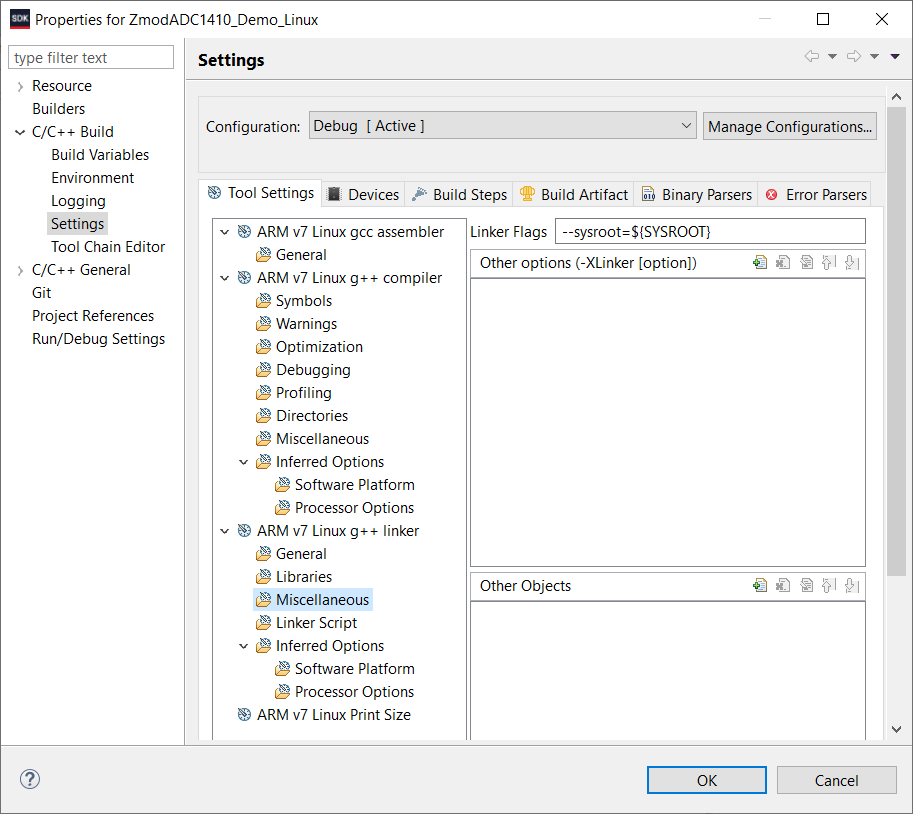This screenshot has height=814, width=913.
Task: Select Logging item
Action: pyautogui.click(x=78, y=201)
